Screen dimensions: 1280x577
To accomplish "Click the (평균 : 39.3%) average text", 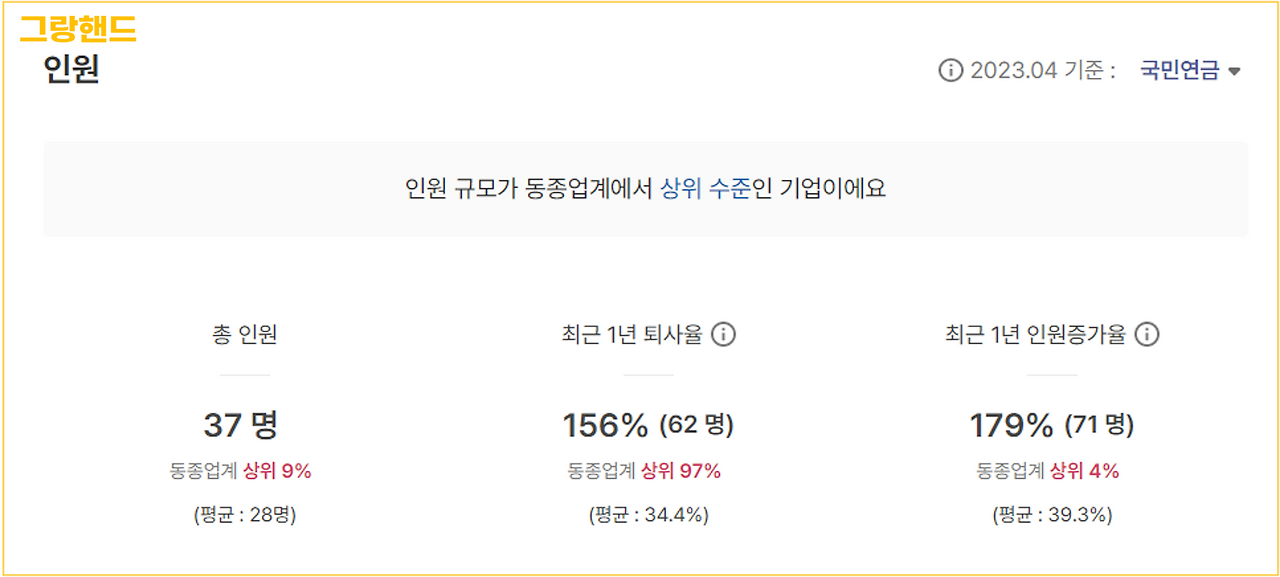I will [1052, 516].
